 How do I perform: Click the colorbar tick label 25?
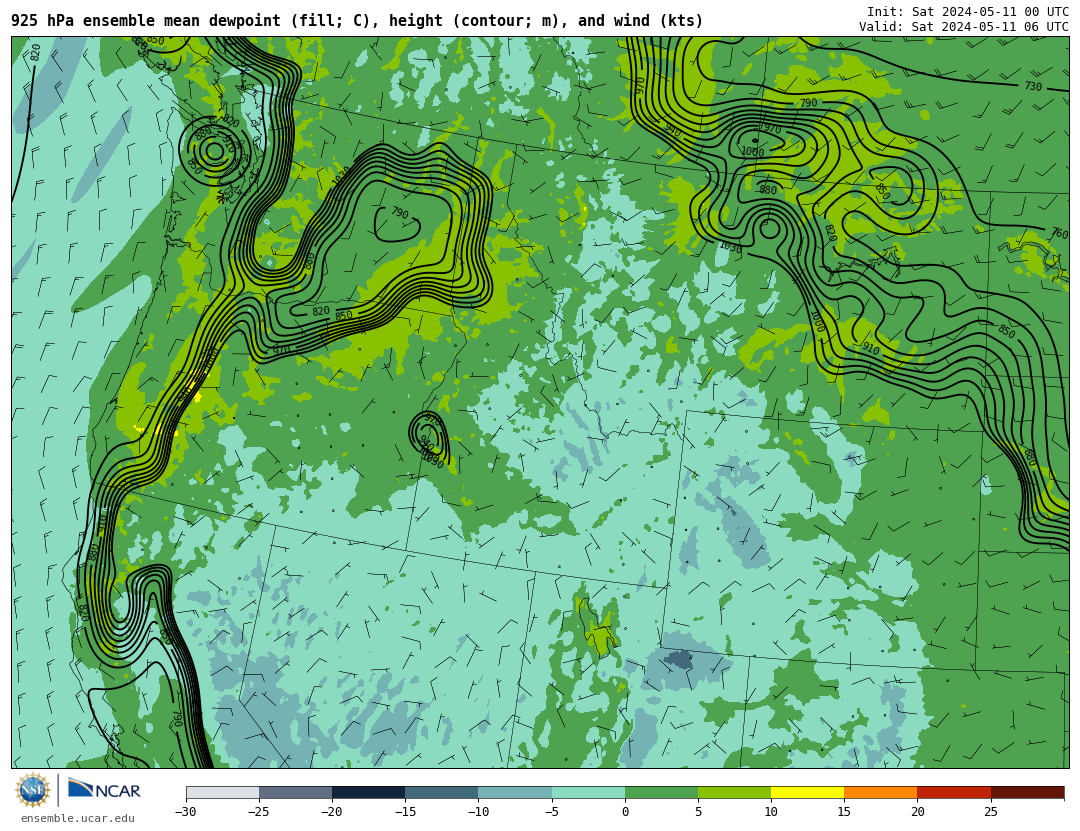990,812
